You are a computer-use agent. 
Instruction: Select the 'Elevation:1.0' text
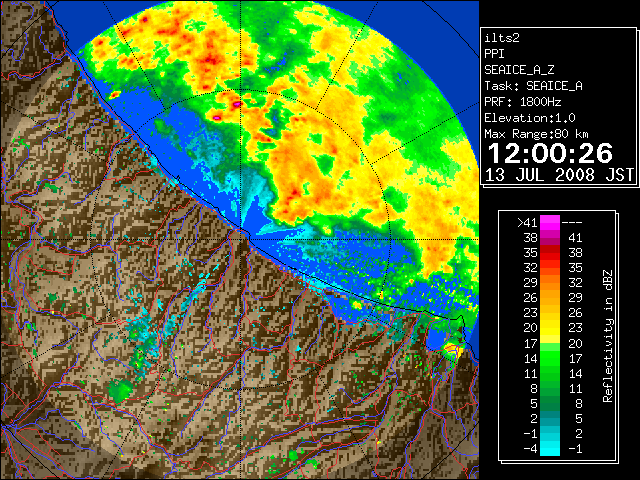(x=530, y=118)
